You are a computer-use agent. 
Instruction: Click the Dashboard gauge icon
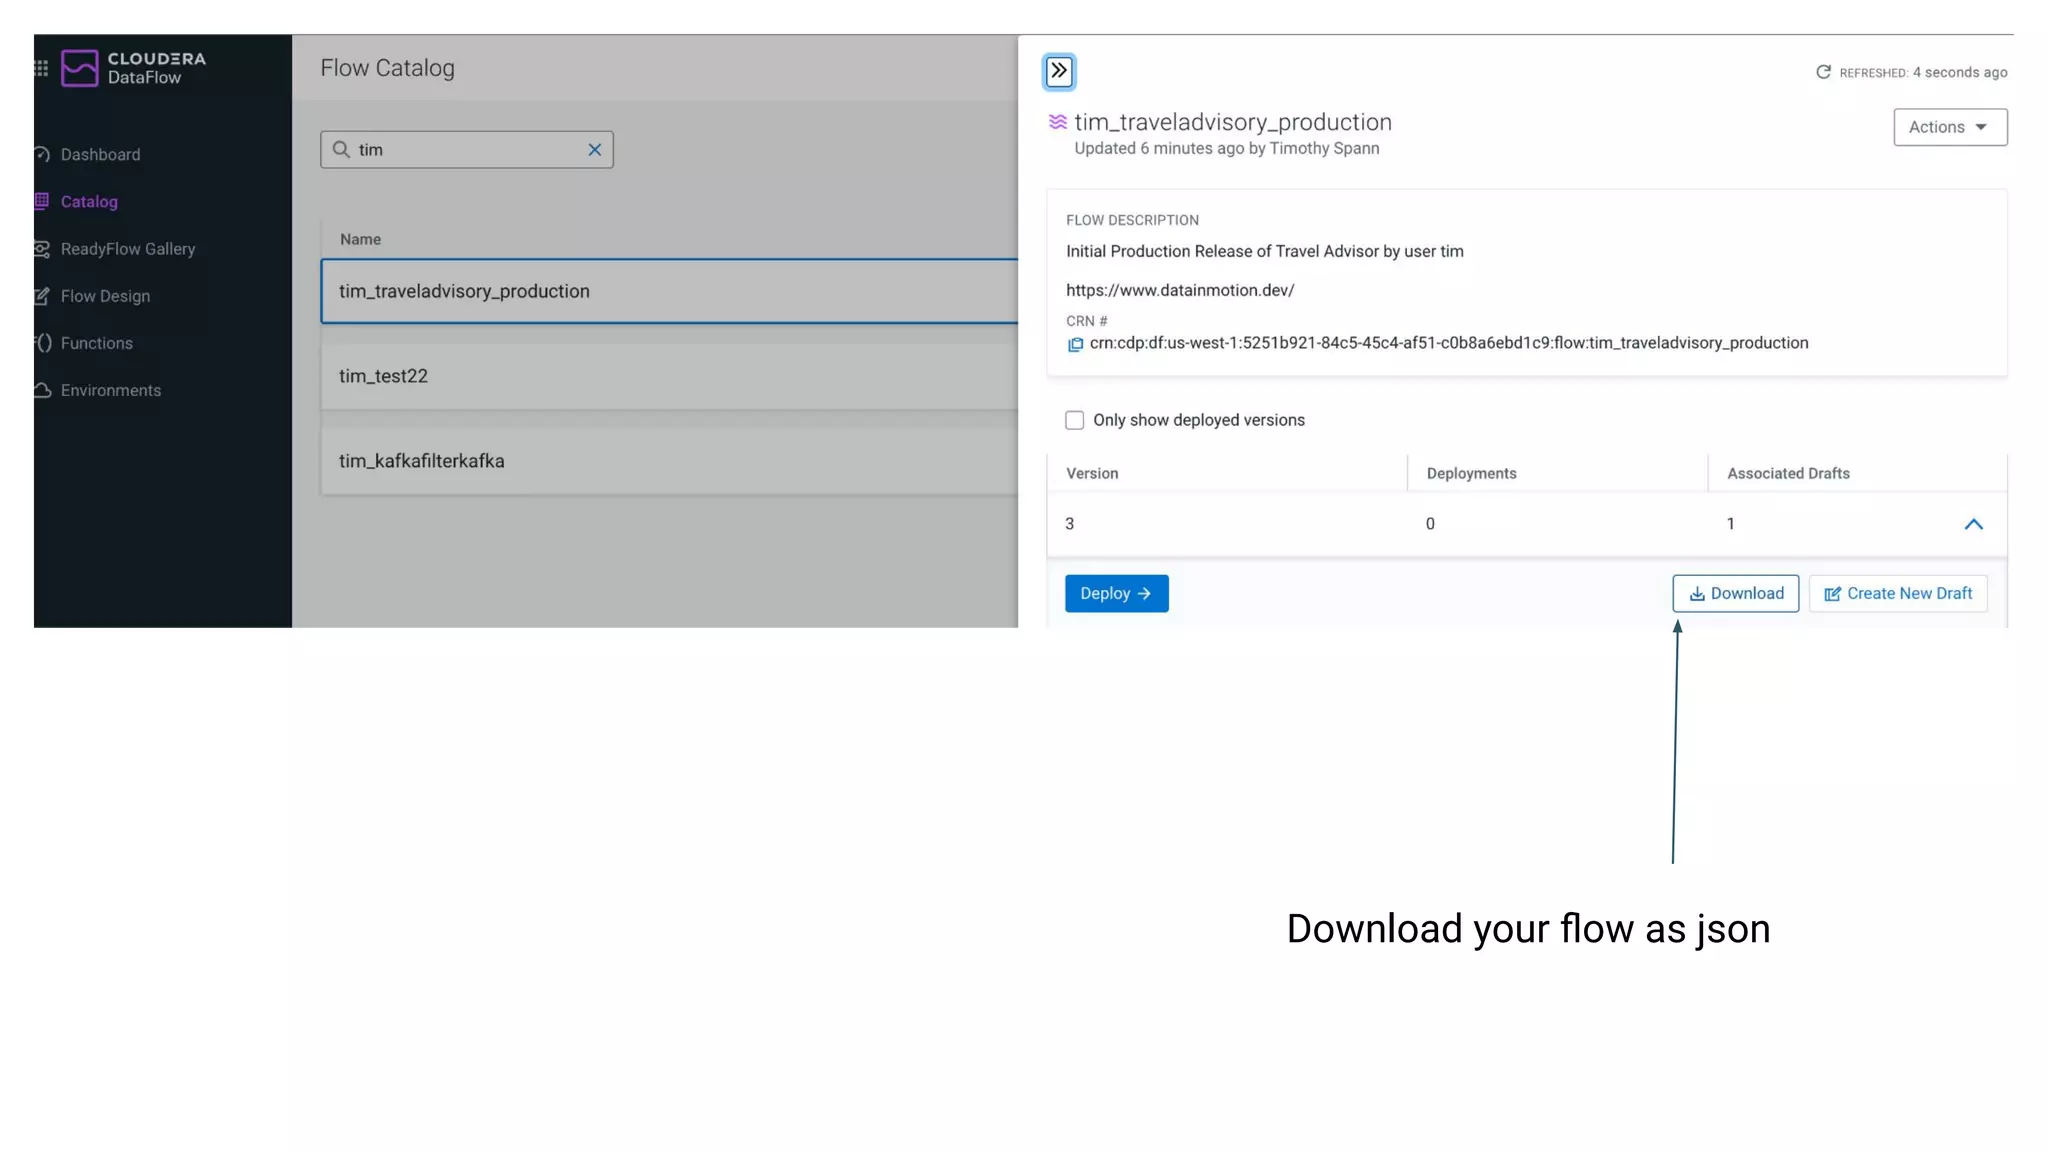pos(42,154)
